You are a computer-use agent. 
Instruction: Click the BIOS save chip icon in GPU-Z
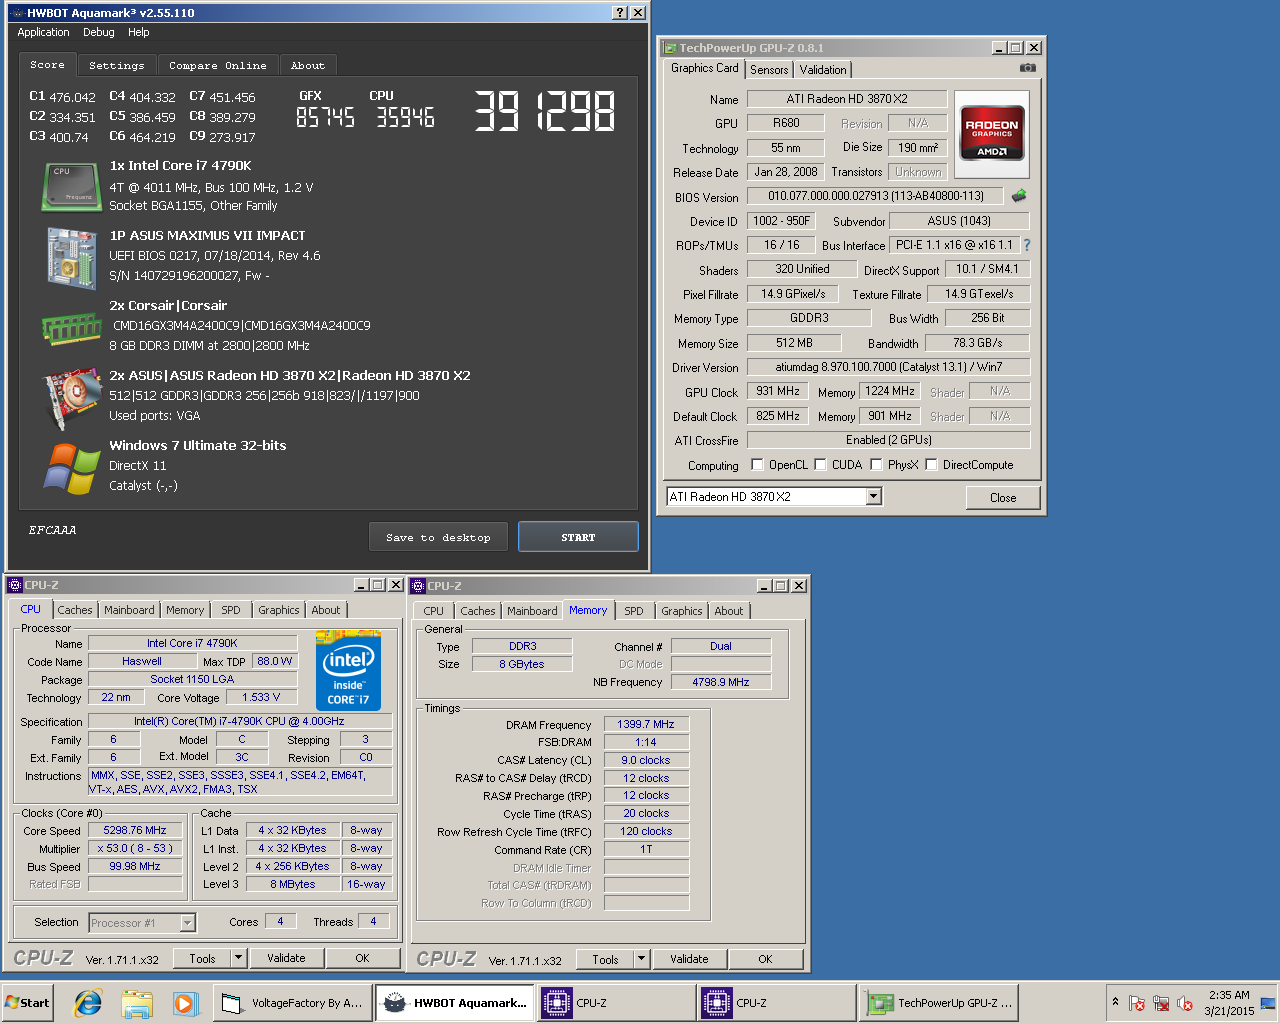point(1019,196)
